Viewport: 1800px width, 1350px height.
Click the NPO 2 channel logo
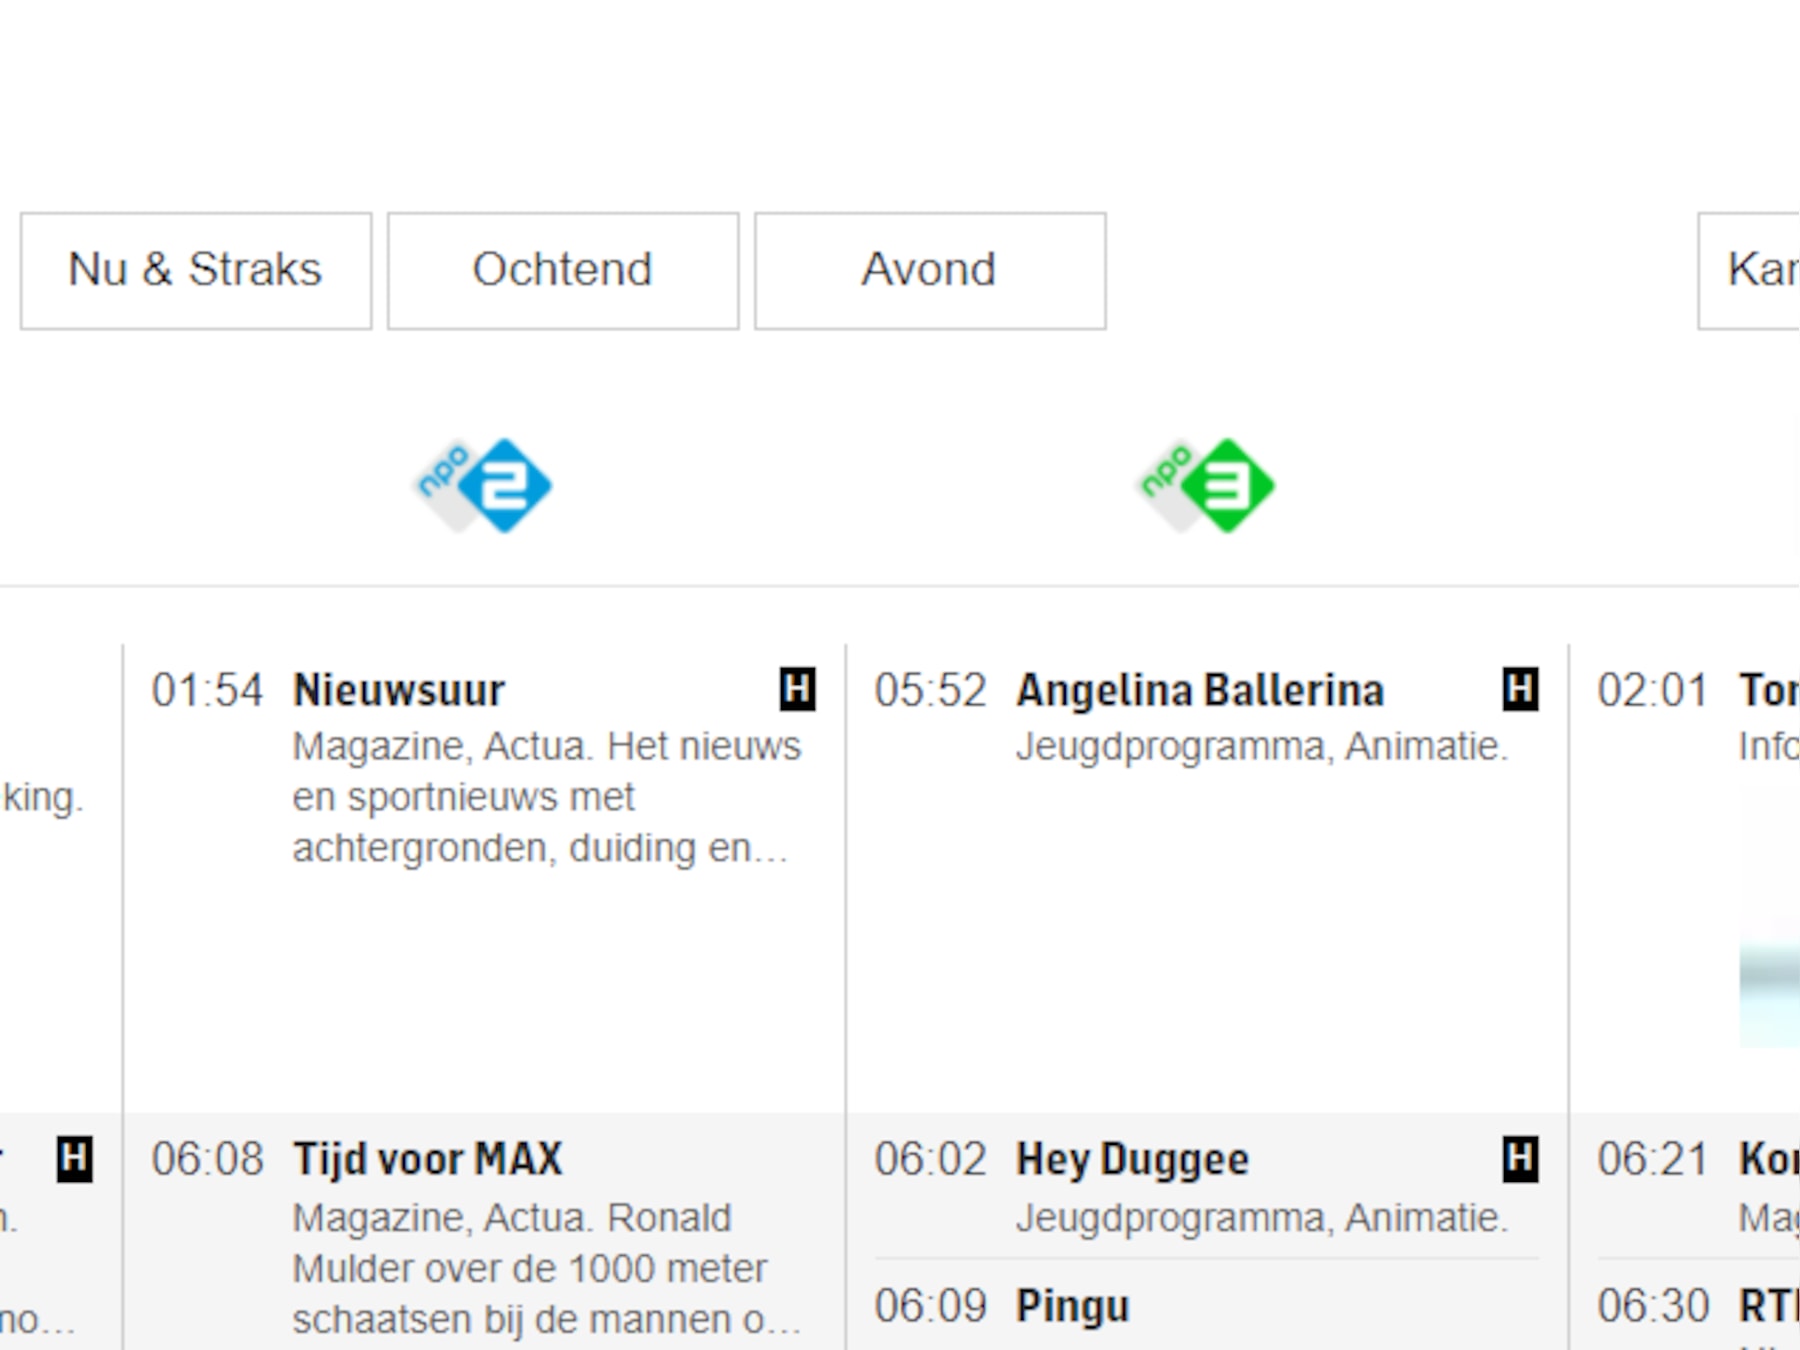click(484, 485)
